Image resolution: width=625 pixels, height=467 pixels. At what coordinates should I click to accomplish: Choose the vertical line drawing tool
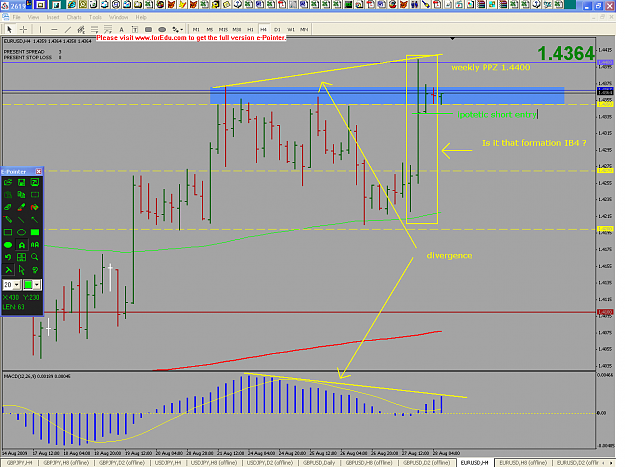click(40, 29)
